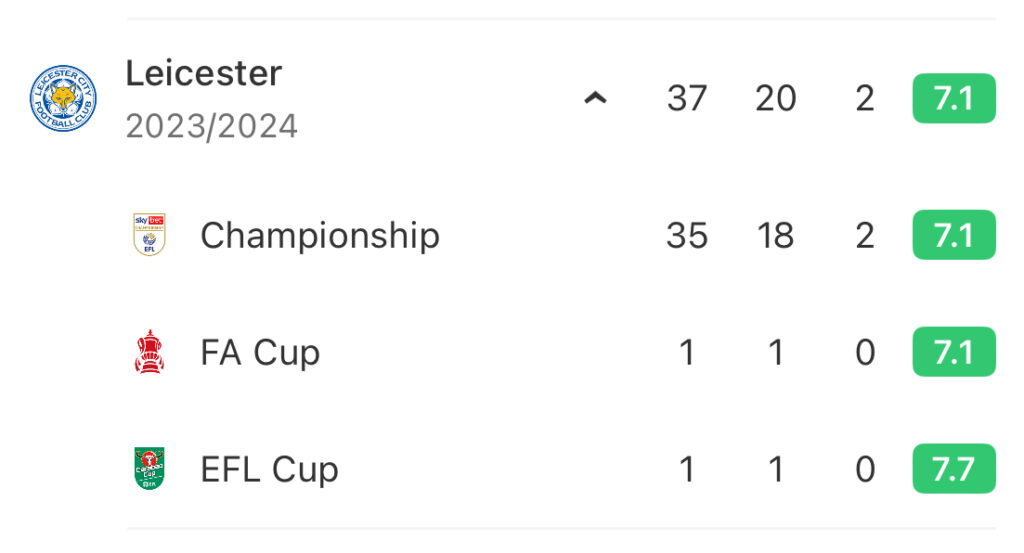Screen dimensions: 1024x553
Task: Select Championship goals value 18
Action: 776,235
